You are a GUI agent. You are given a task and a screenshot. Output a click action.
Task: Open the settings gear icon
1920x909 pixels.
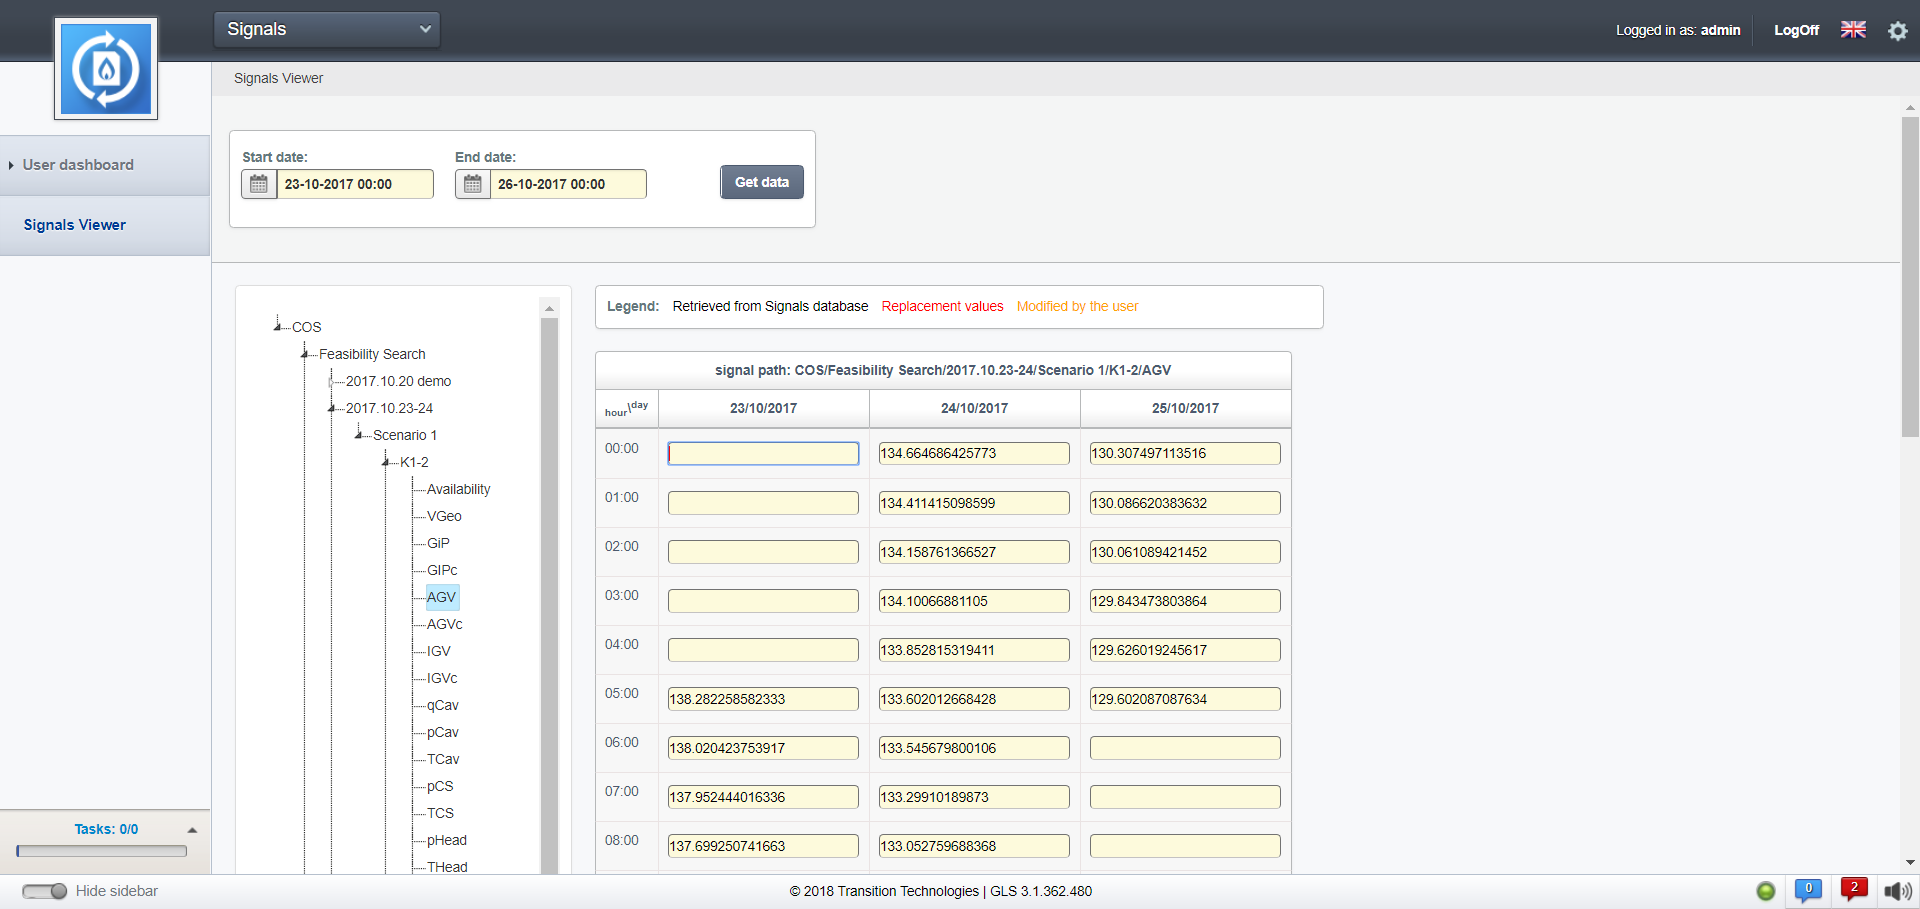(1897, 31)
